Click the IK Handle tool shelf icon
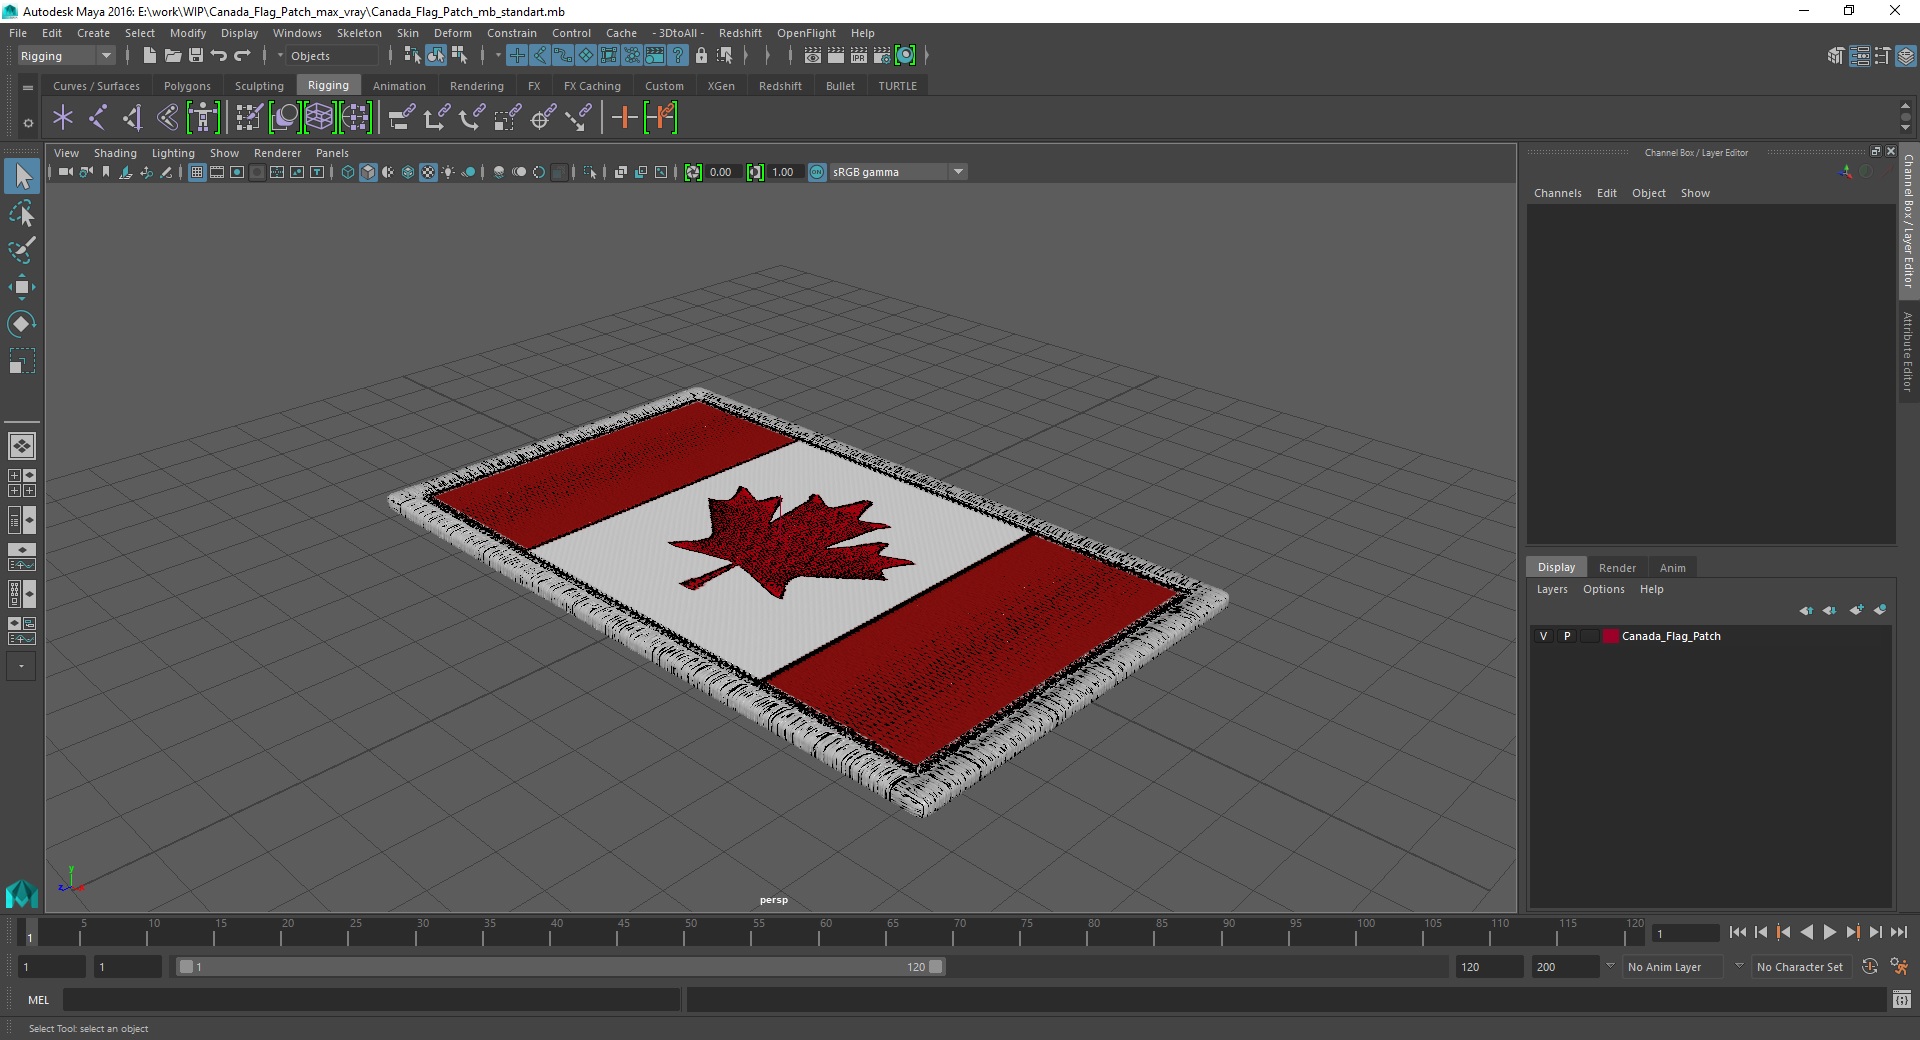1920x1040 pixels. (x=133, y=118)
